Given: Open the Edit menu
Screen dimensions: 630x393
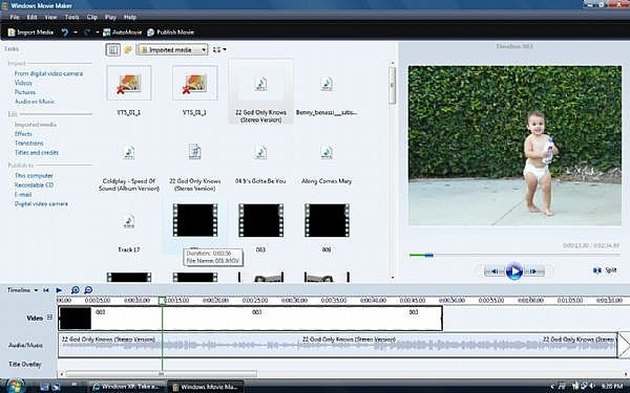Looking at the screenshot, I should coord(32,17).
